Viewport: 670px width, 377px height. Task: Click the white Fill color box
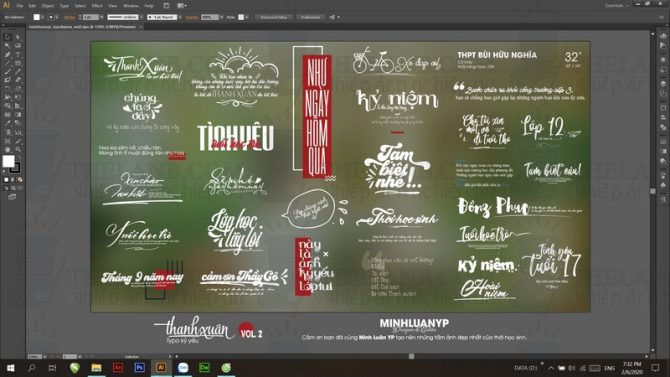(x=8, y=161)
